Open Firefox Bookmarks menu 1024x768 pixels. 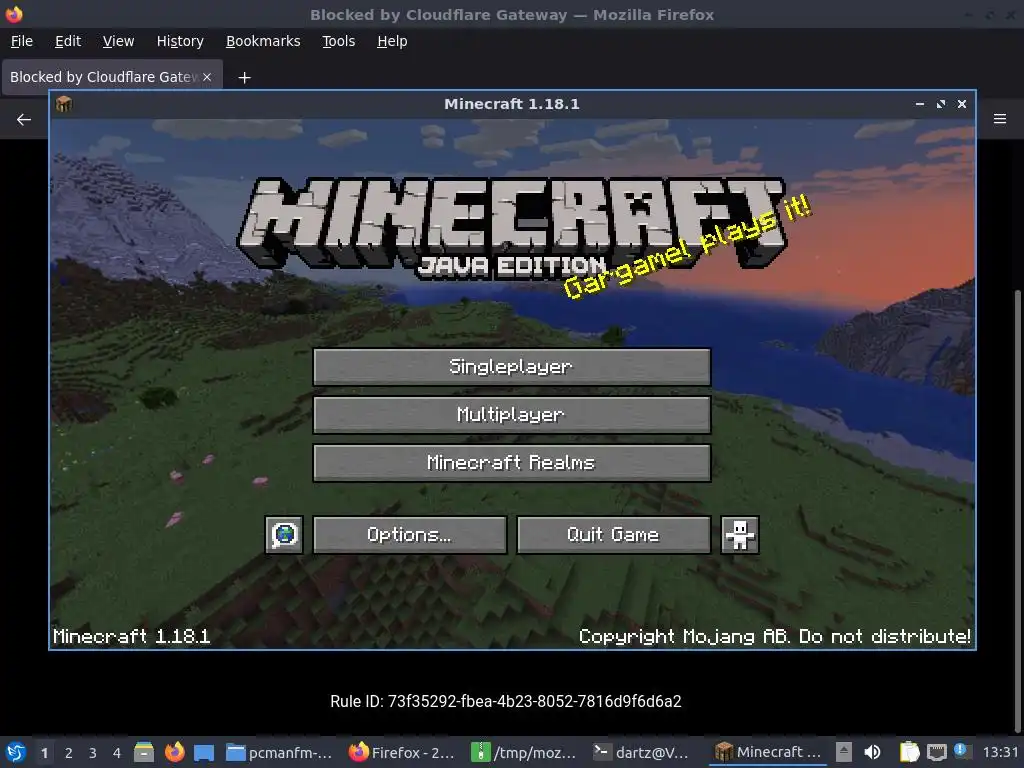tap(263, 41)
